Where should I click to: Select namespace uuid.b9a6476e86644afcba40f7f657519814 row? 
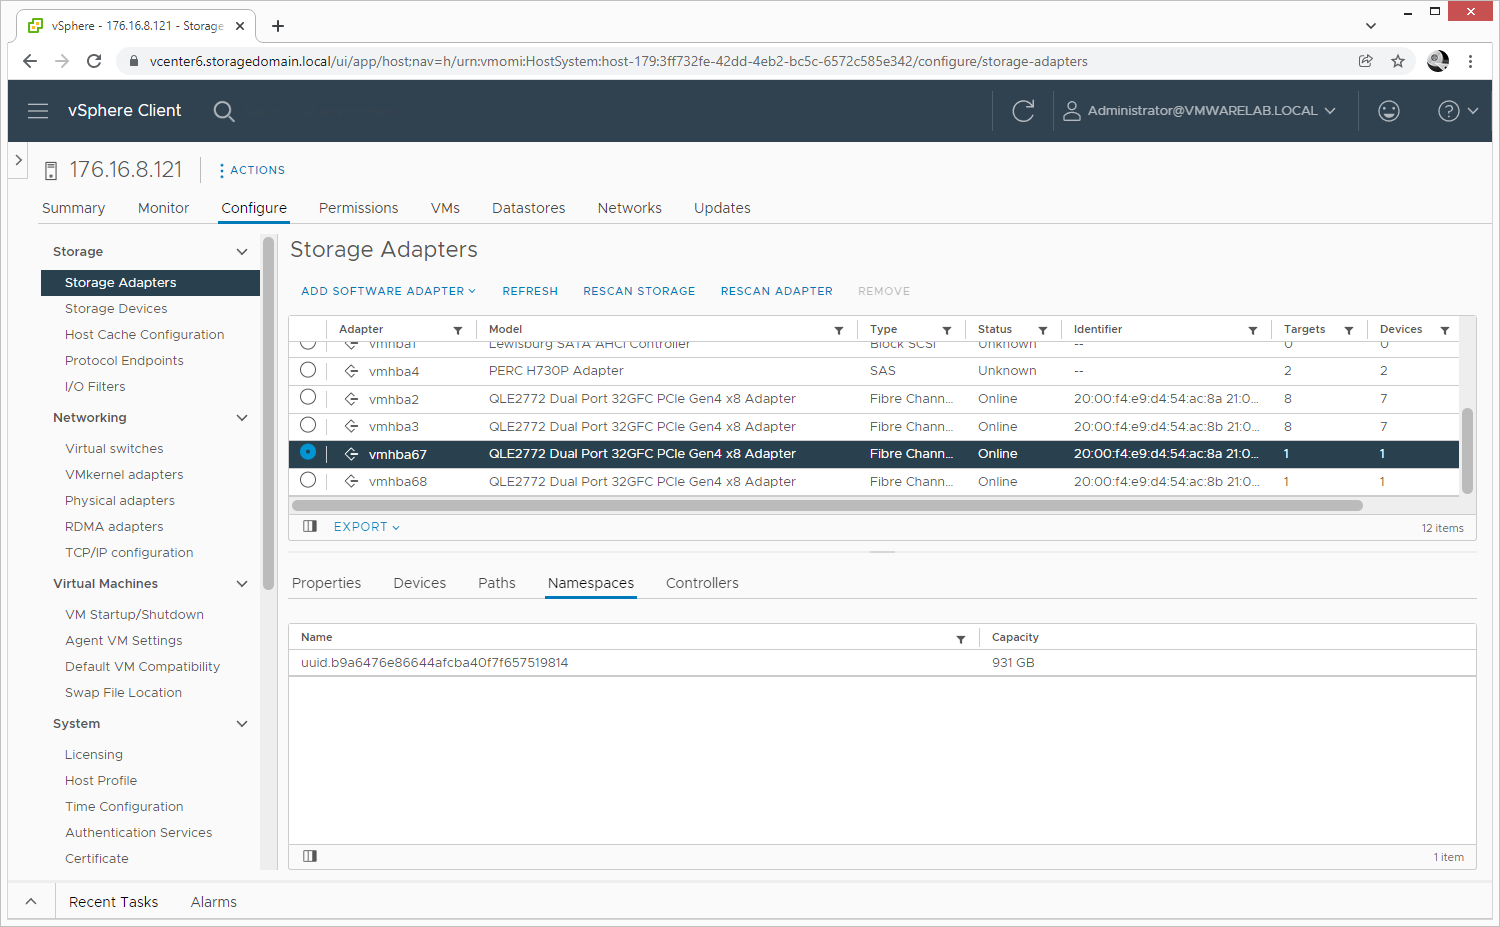click(882, 663)
